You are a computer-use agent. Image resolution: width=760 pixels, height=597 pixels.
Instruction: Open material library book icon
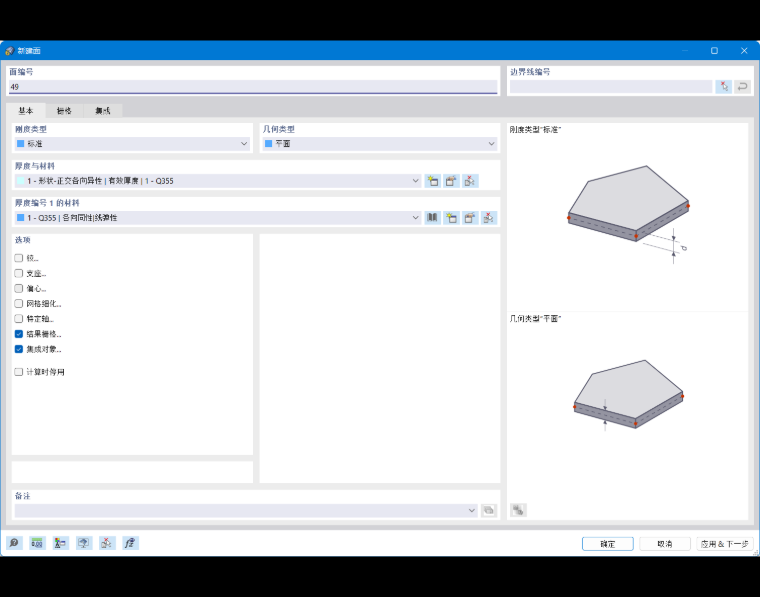[432, 218]
